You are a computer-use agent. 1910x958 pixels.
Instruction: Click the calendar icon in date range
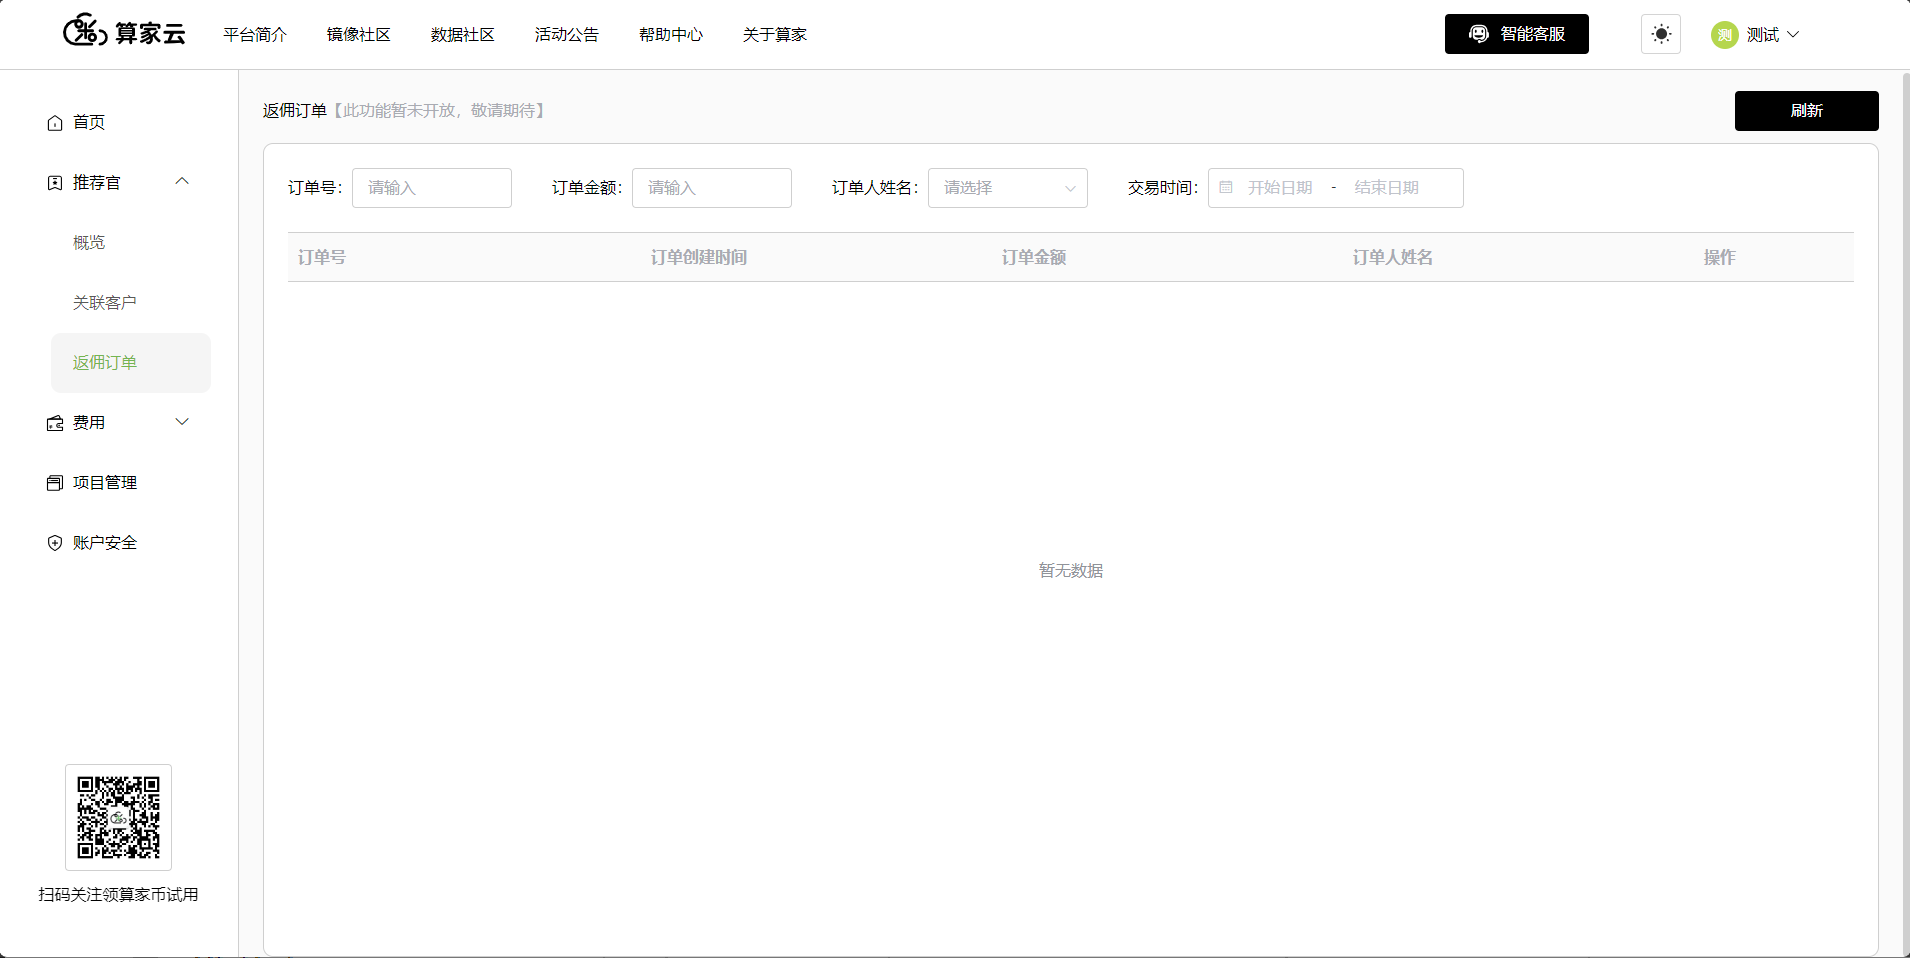1226,187
